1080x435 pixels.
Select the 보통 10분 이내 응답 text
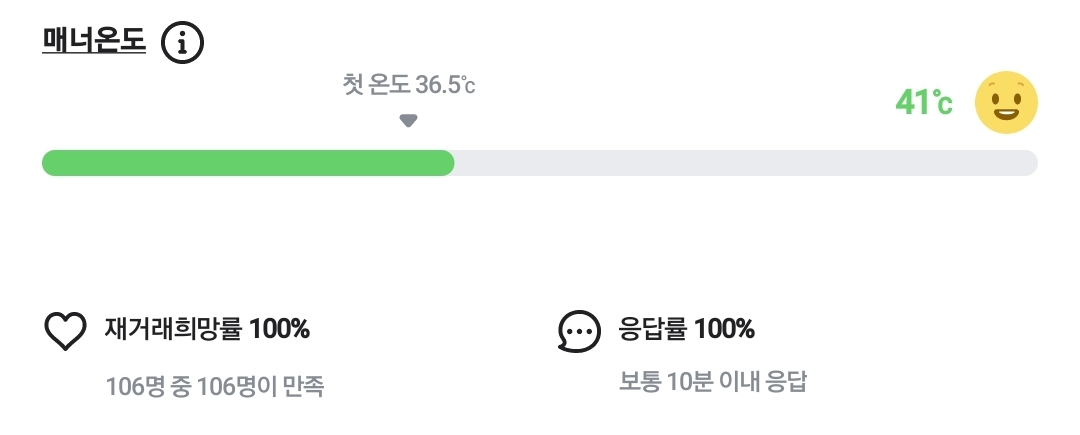tap(713, 381)
